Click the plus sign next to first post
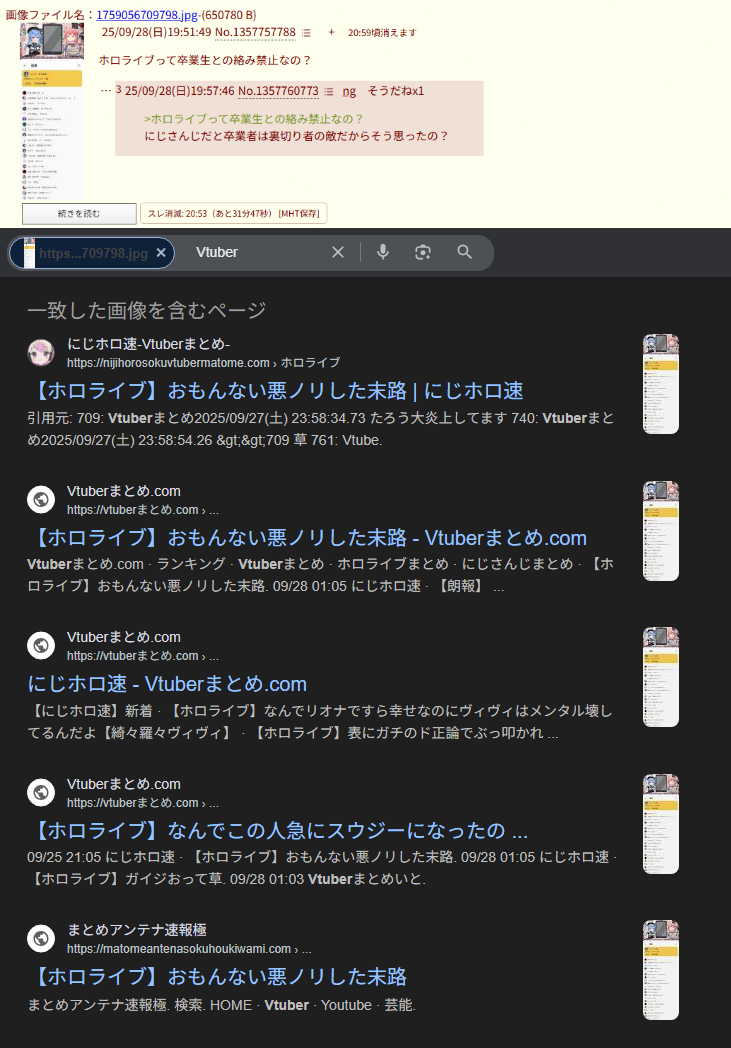 [x=331, y=33]
